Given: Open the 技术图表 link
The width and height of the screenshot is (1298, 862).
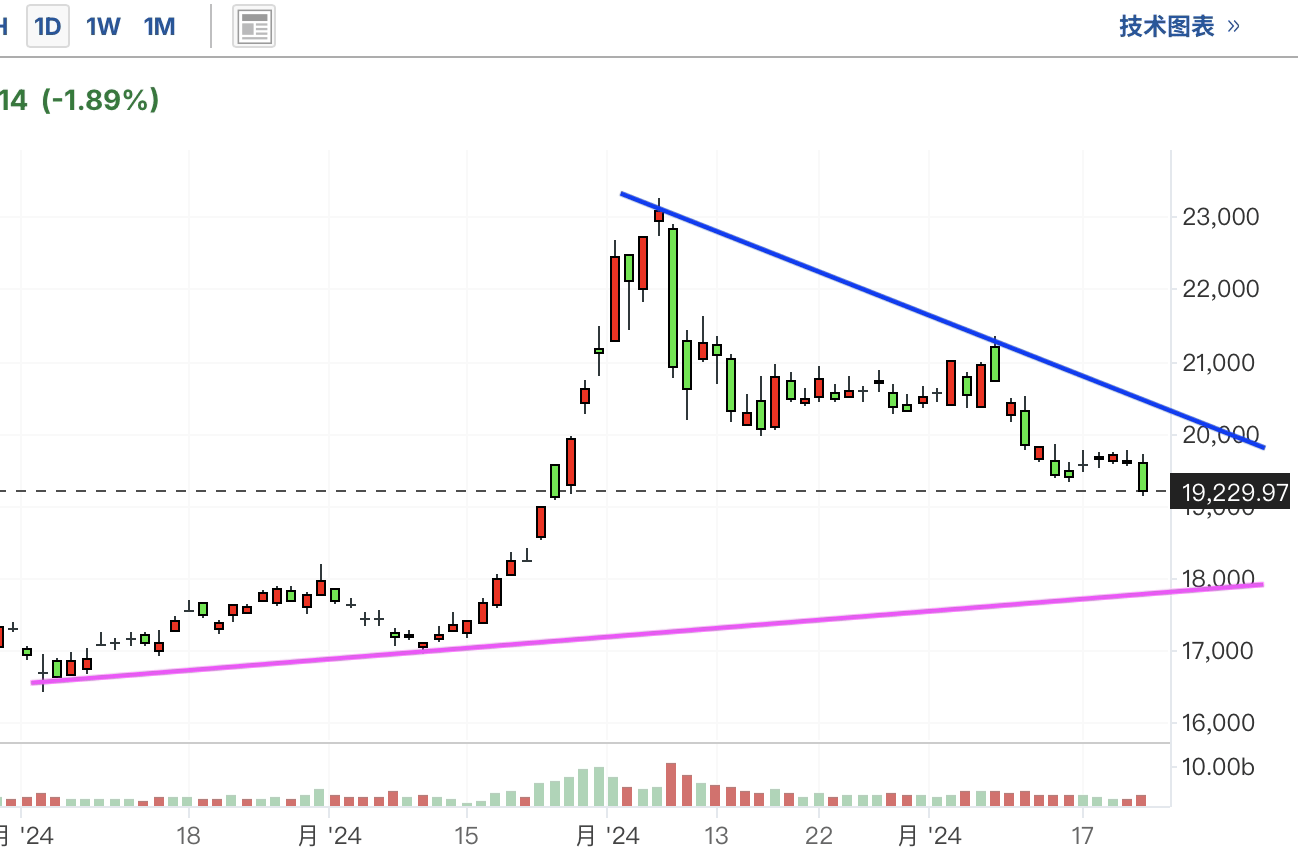Looking at the screenshot, I should 1179,26.
